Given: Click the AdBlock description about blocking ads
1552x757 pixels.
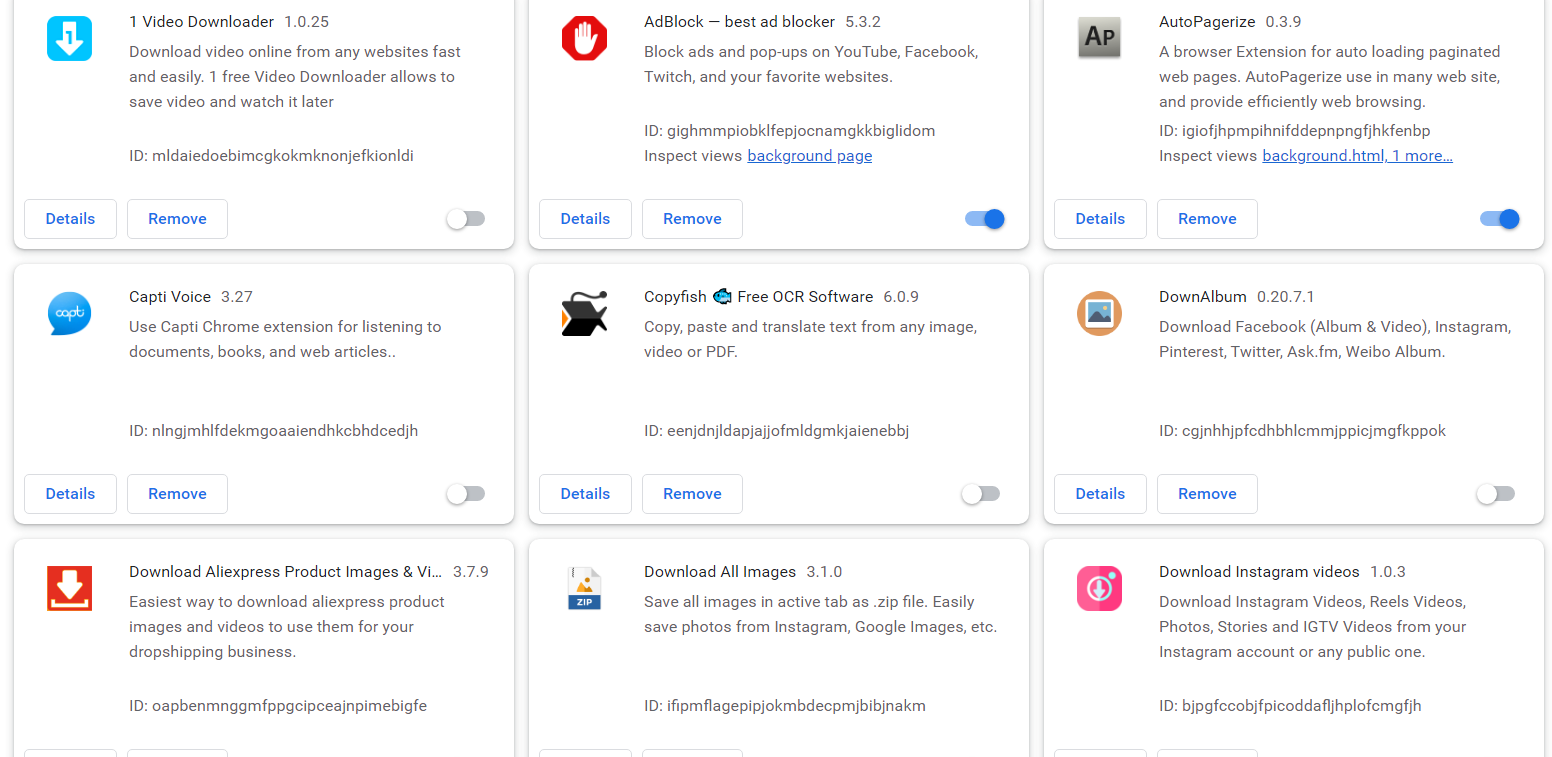Looking at the screenshot, I should [811, 64].
